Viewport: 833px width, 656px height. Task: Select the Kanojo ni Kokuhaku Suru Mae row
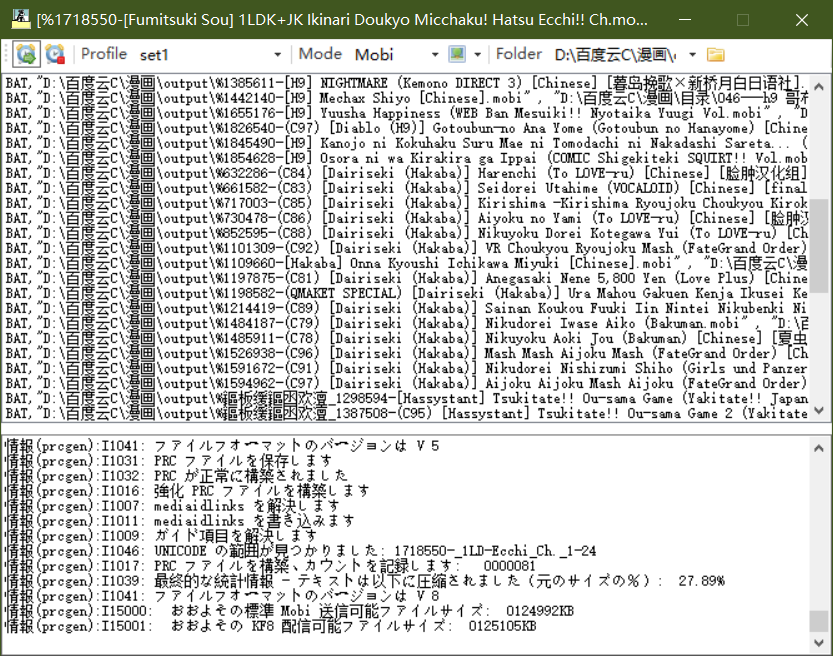(x=406, y=143)
